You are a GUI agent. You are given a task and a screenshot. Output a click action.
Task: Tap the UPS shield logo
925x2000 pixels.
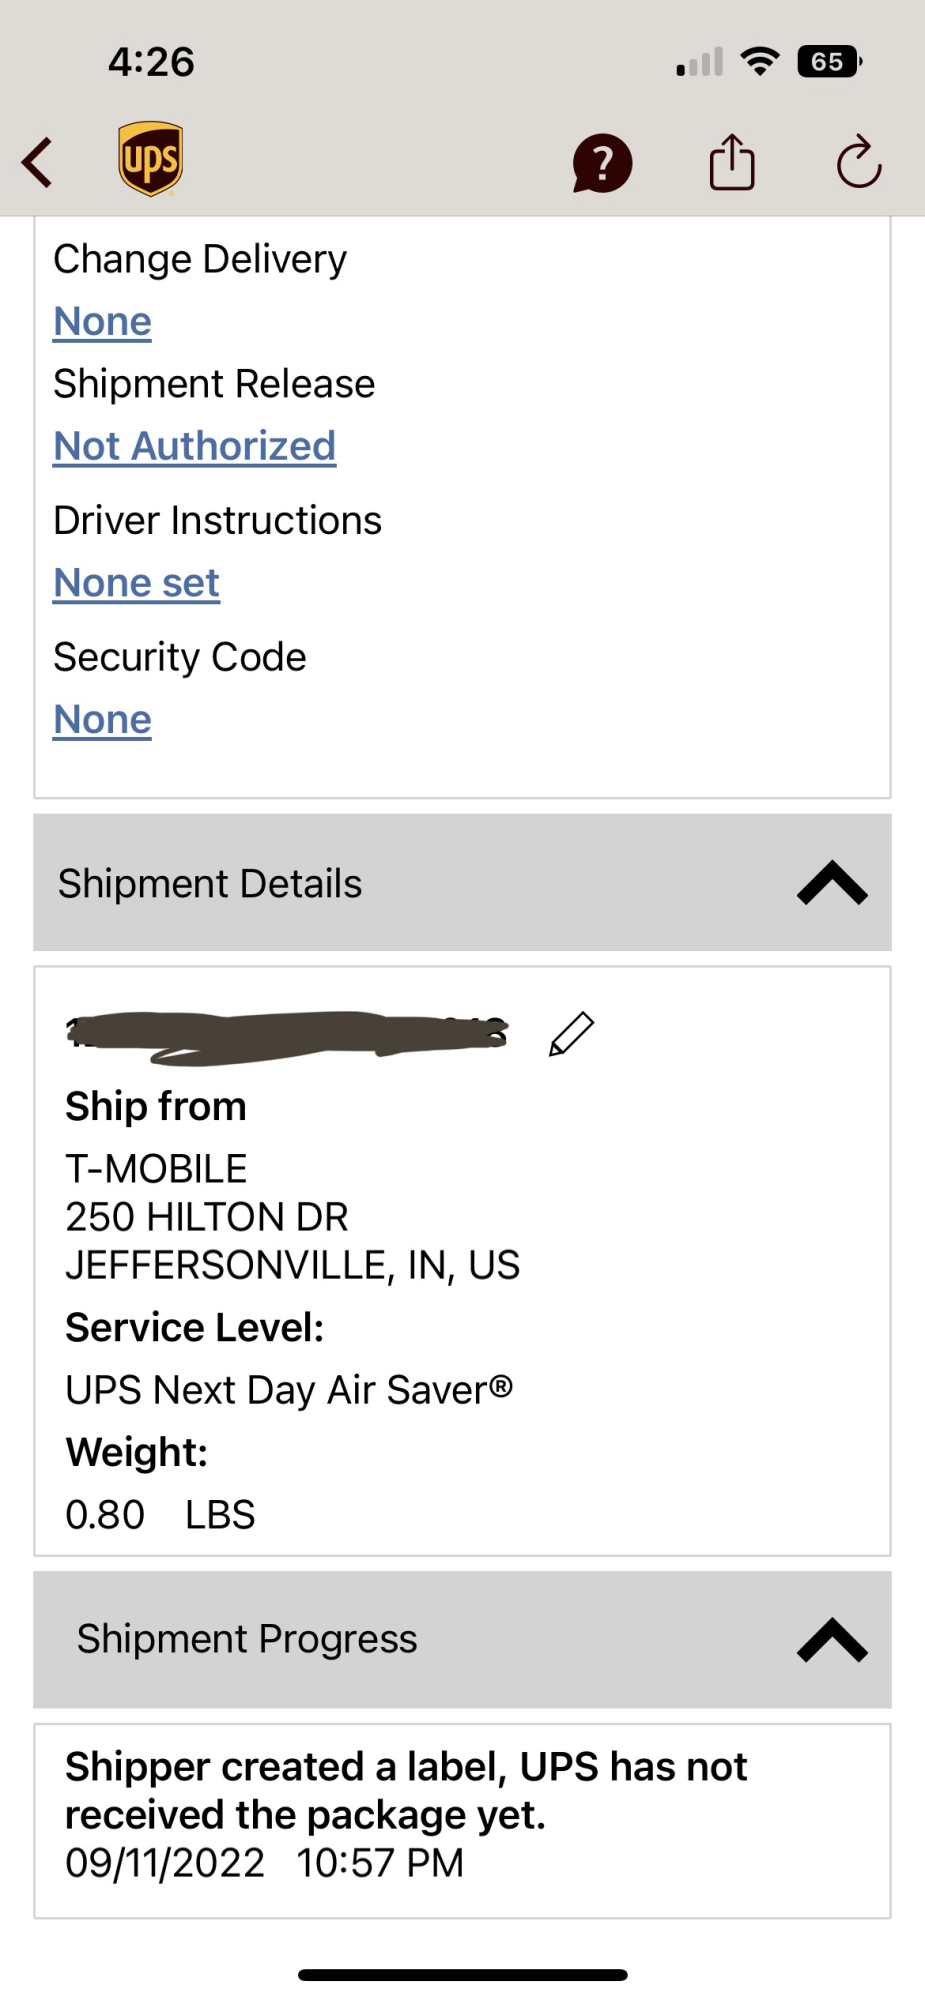pyautogui.click(x=150, y=159)
